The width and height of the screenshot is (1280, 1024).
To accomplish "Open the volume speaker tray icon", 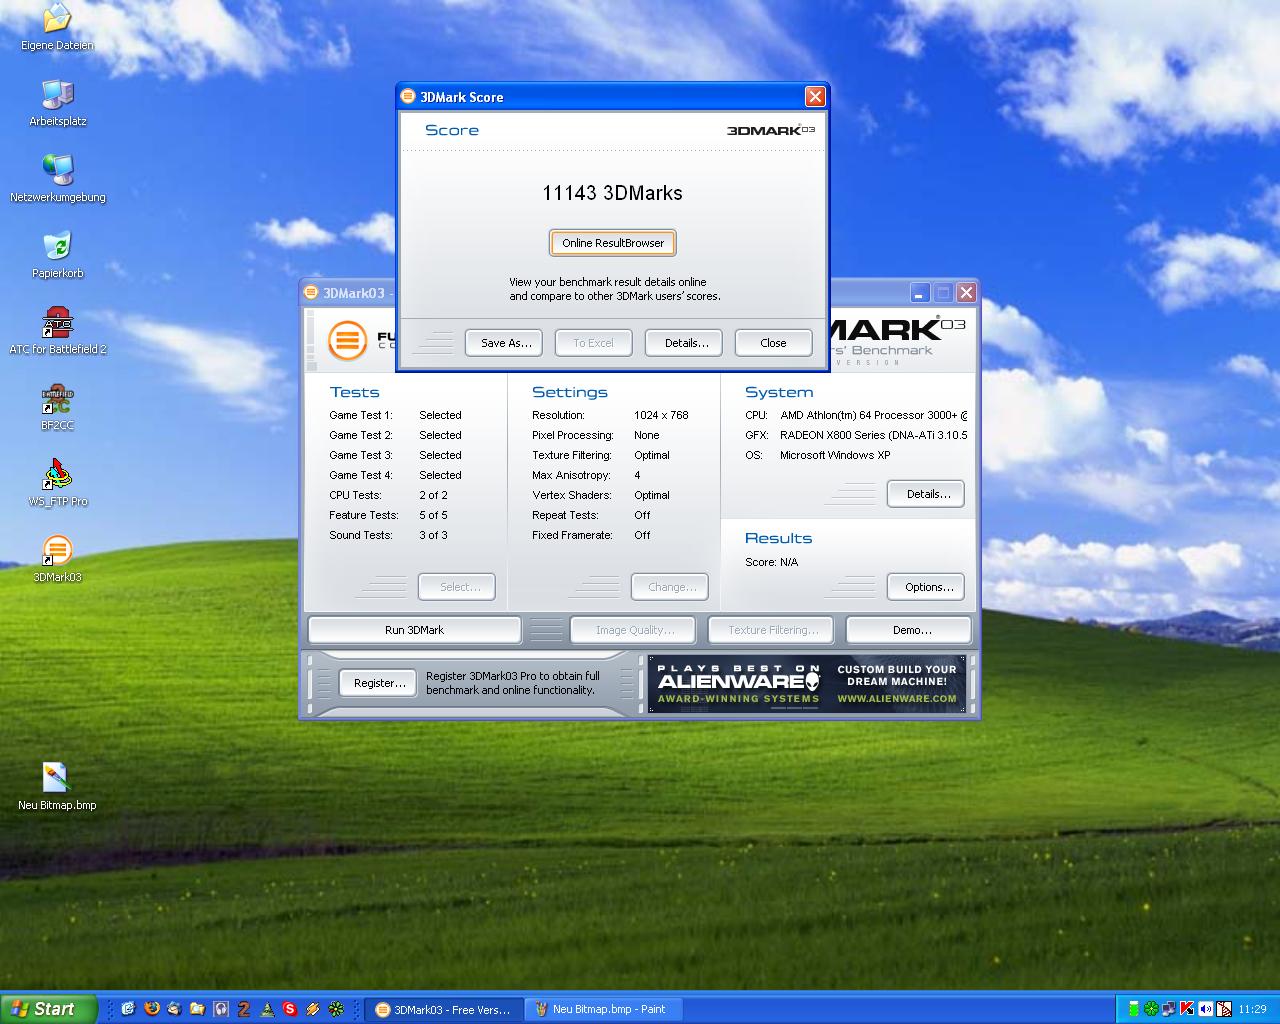I will (x=1205, y=1009).
